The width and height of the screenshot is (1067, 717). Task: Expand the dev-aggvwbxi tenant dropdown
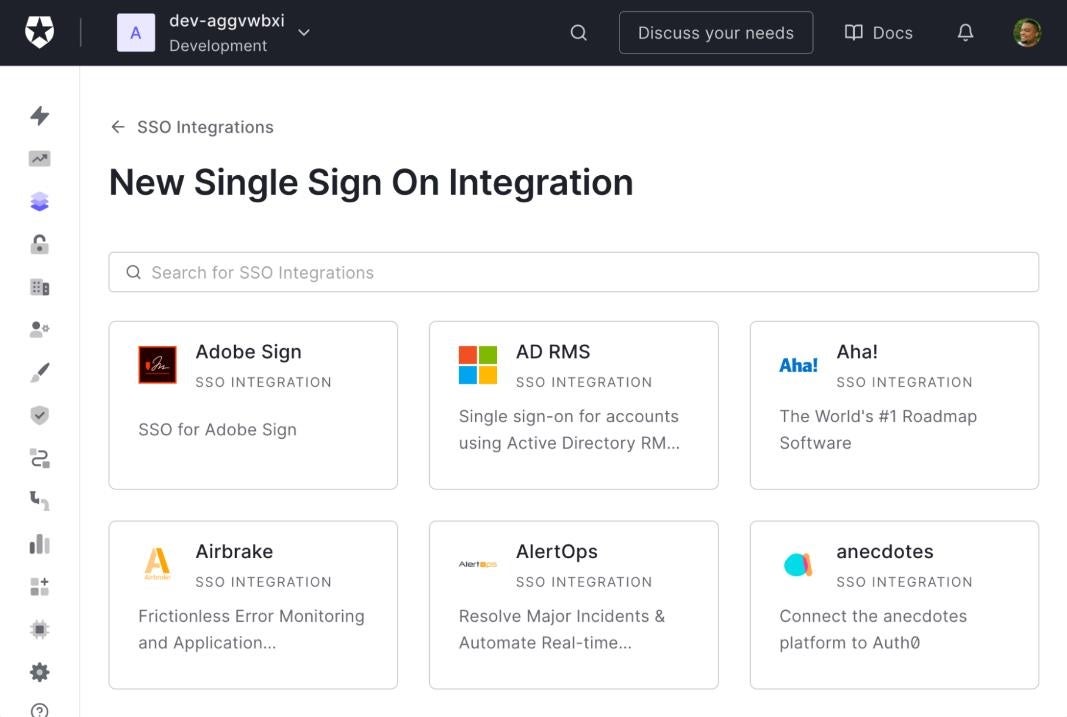tap(304, 33)
